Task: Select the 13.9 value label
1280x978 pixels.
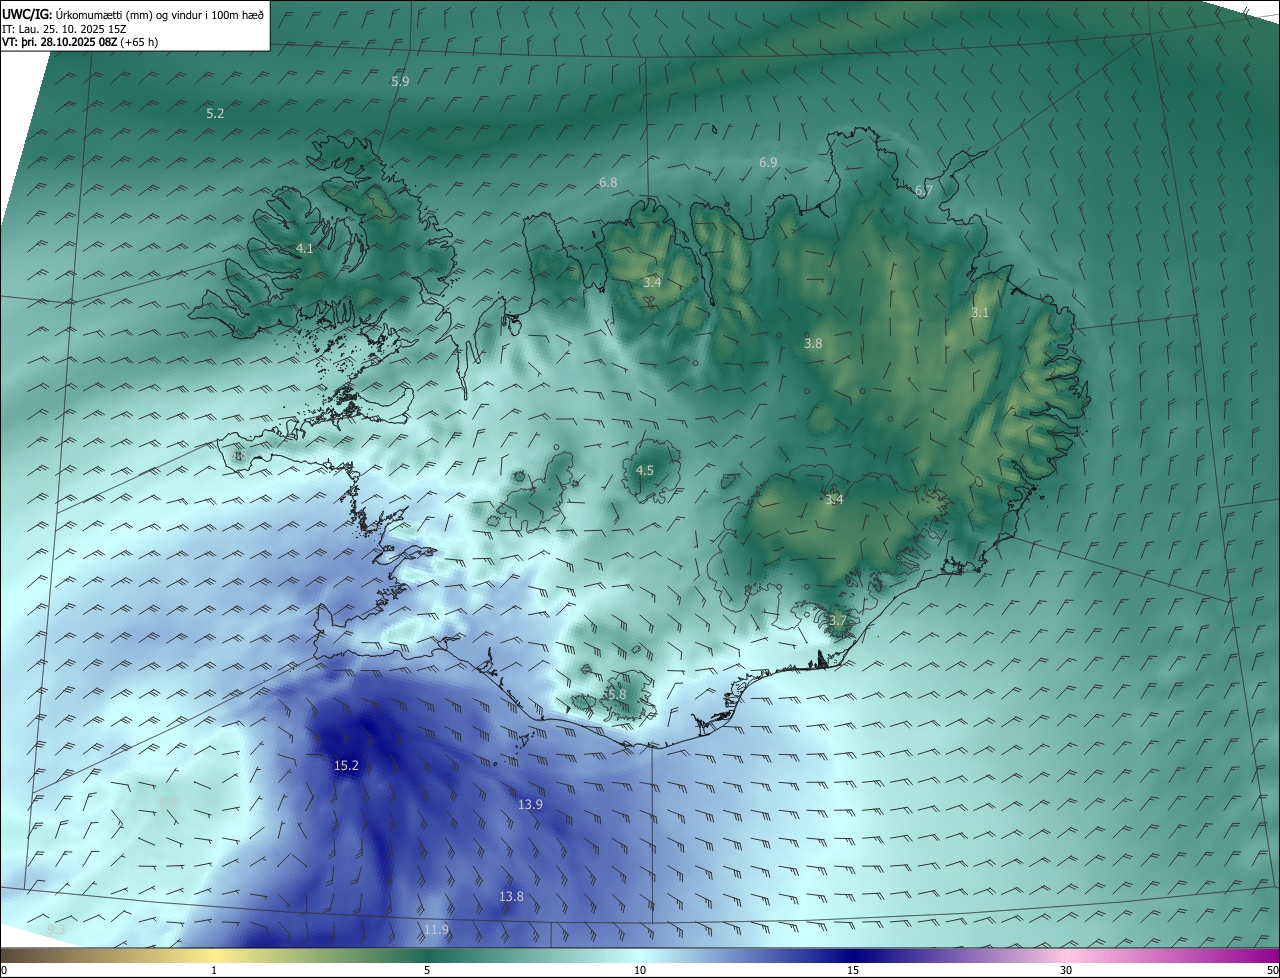Action: click(x=530, y=805)
